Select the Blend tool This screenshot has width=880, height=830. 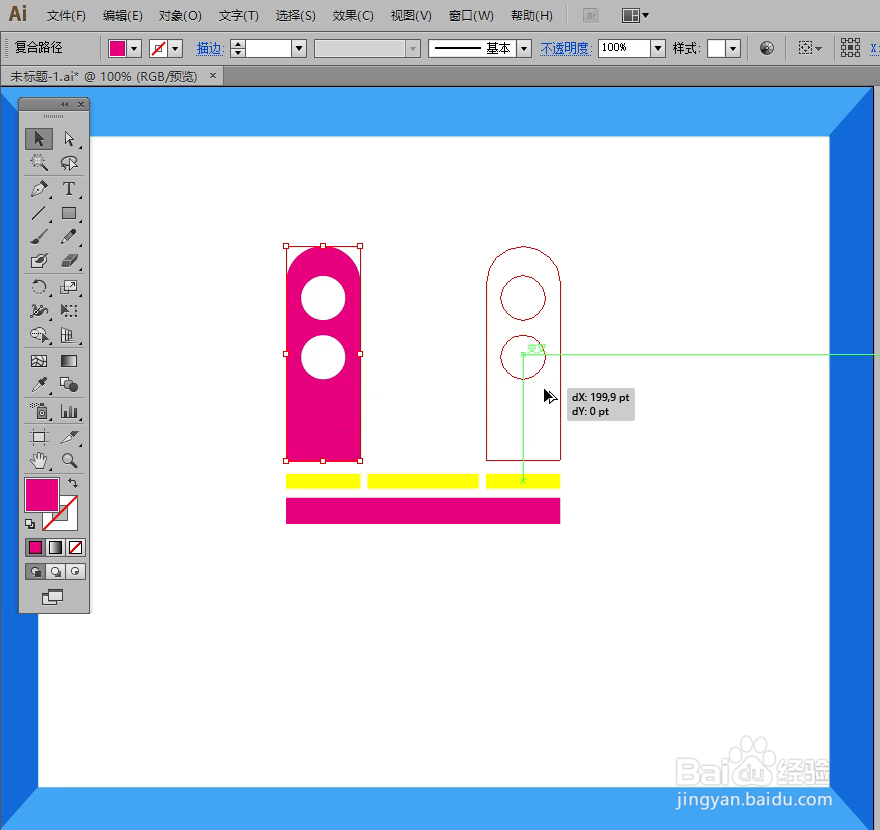[x=69, y=385]
